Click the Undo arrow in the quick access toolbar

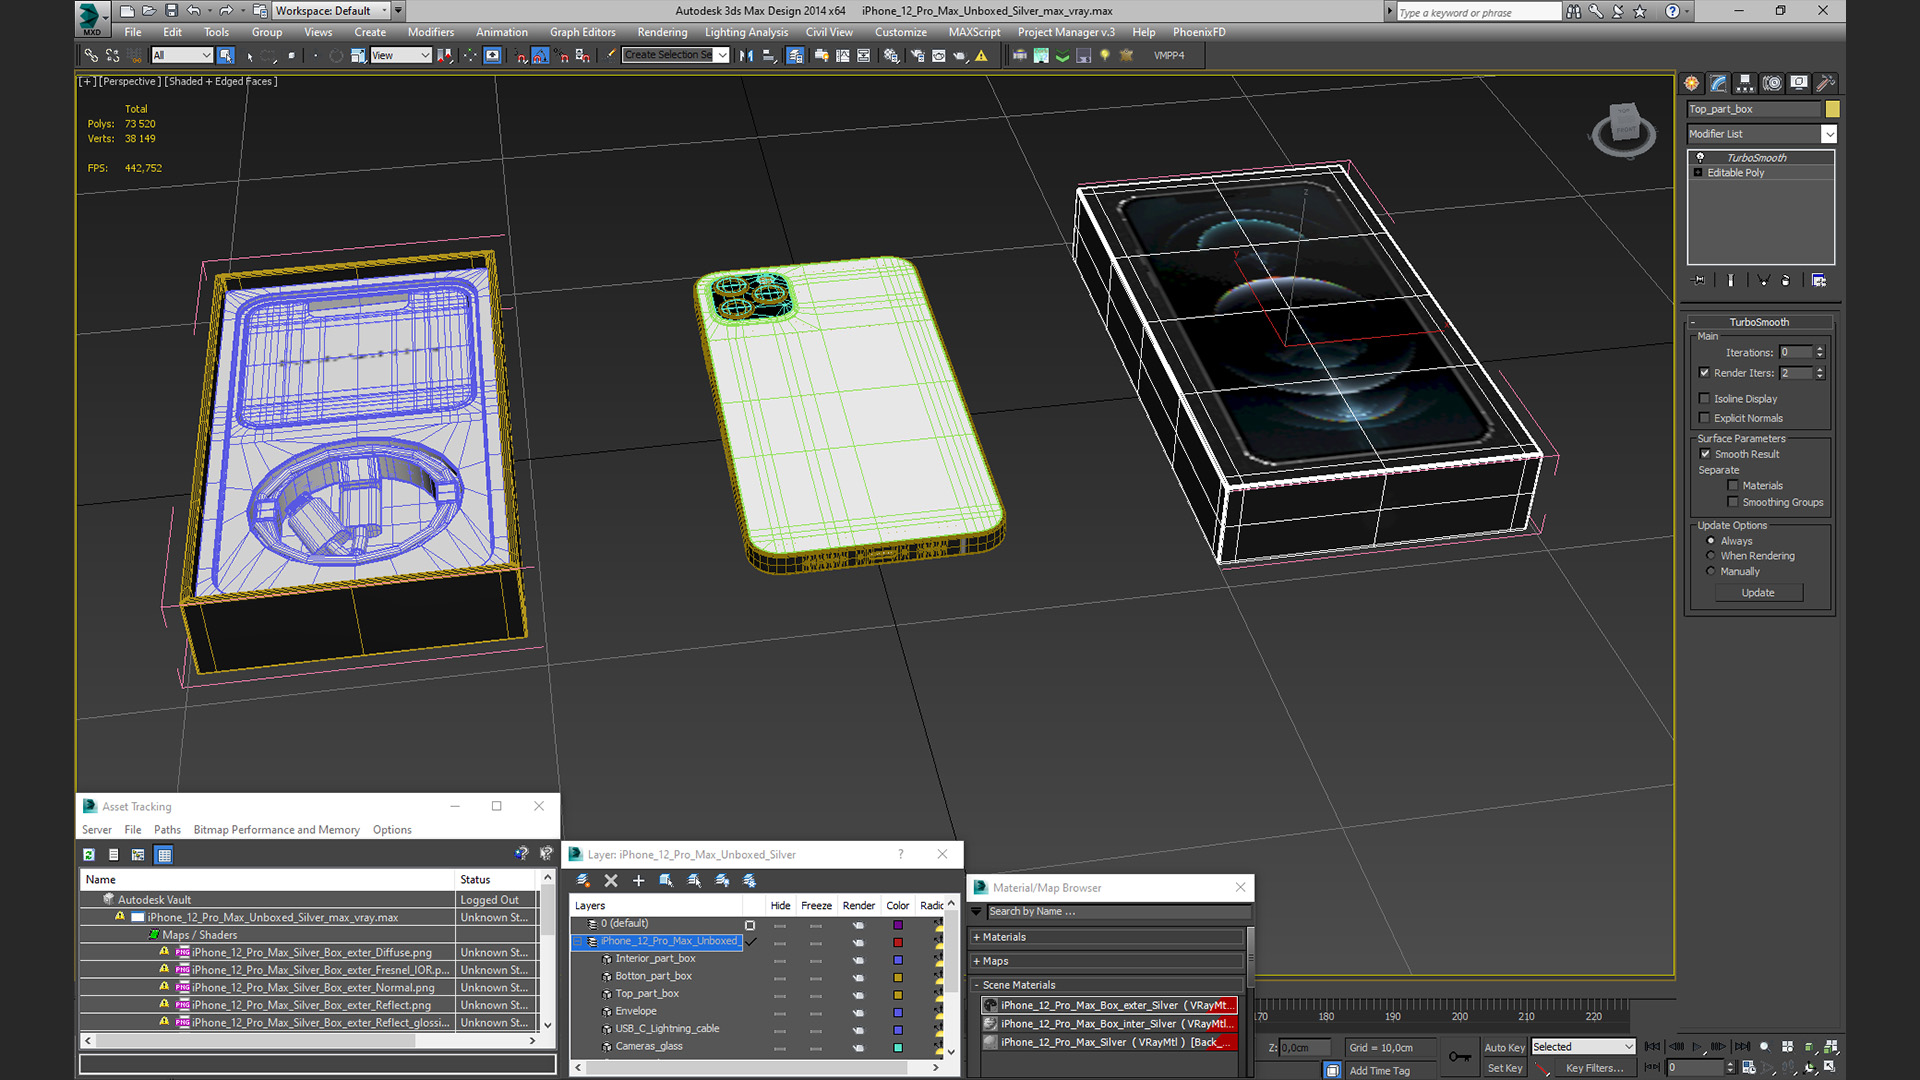(194, 11)
